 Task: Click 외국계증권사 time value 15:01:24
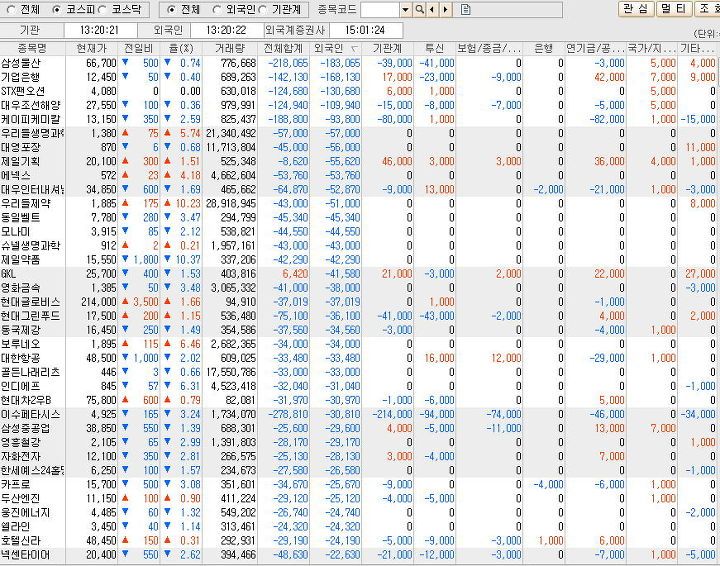tap(365, 30)
